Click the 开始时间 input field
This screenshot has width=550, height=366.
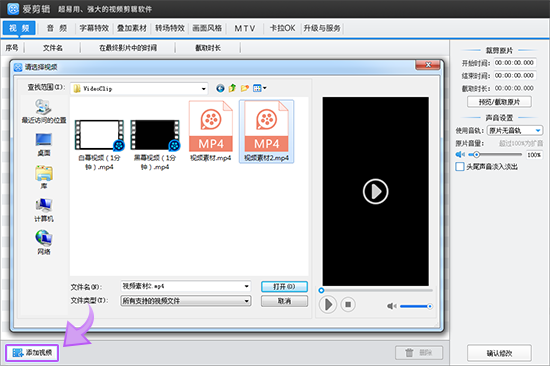515,63
